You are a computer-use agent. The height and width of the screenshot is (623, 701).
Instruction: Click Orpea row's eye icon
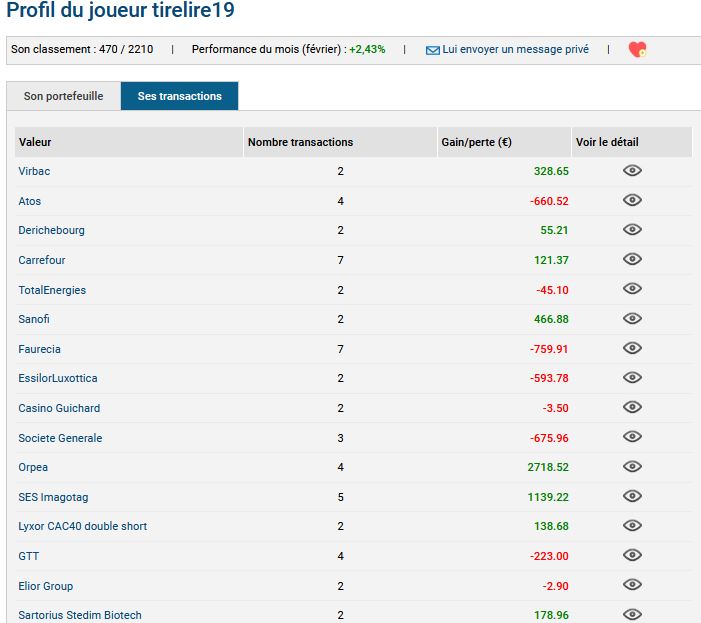pos(632,466)
